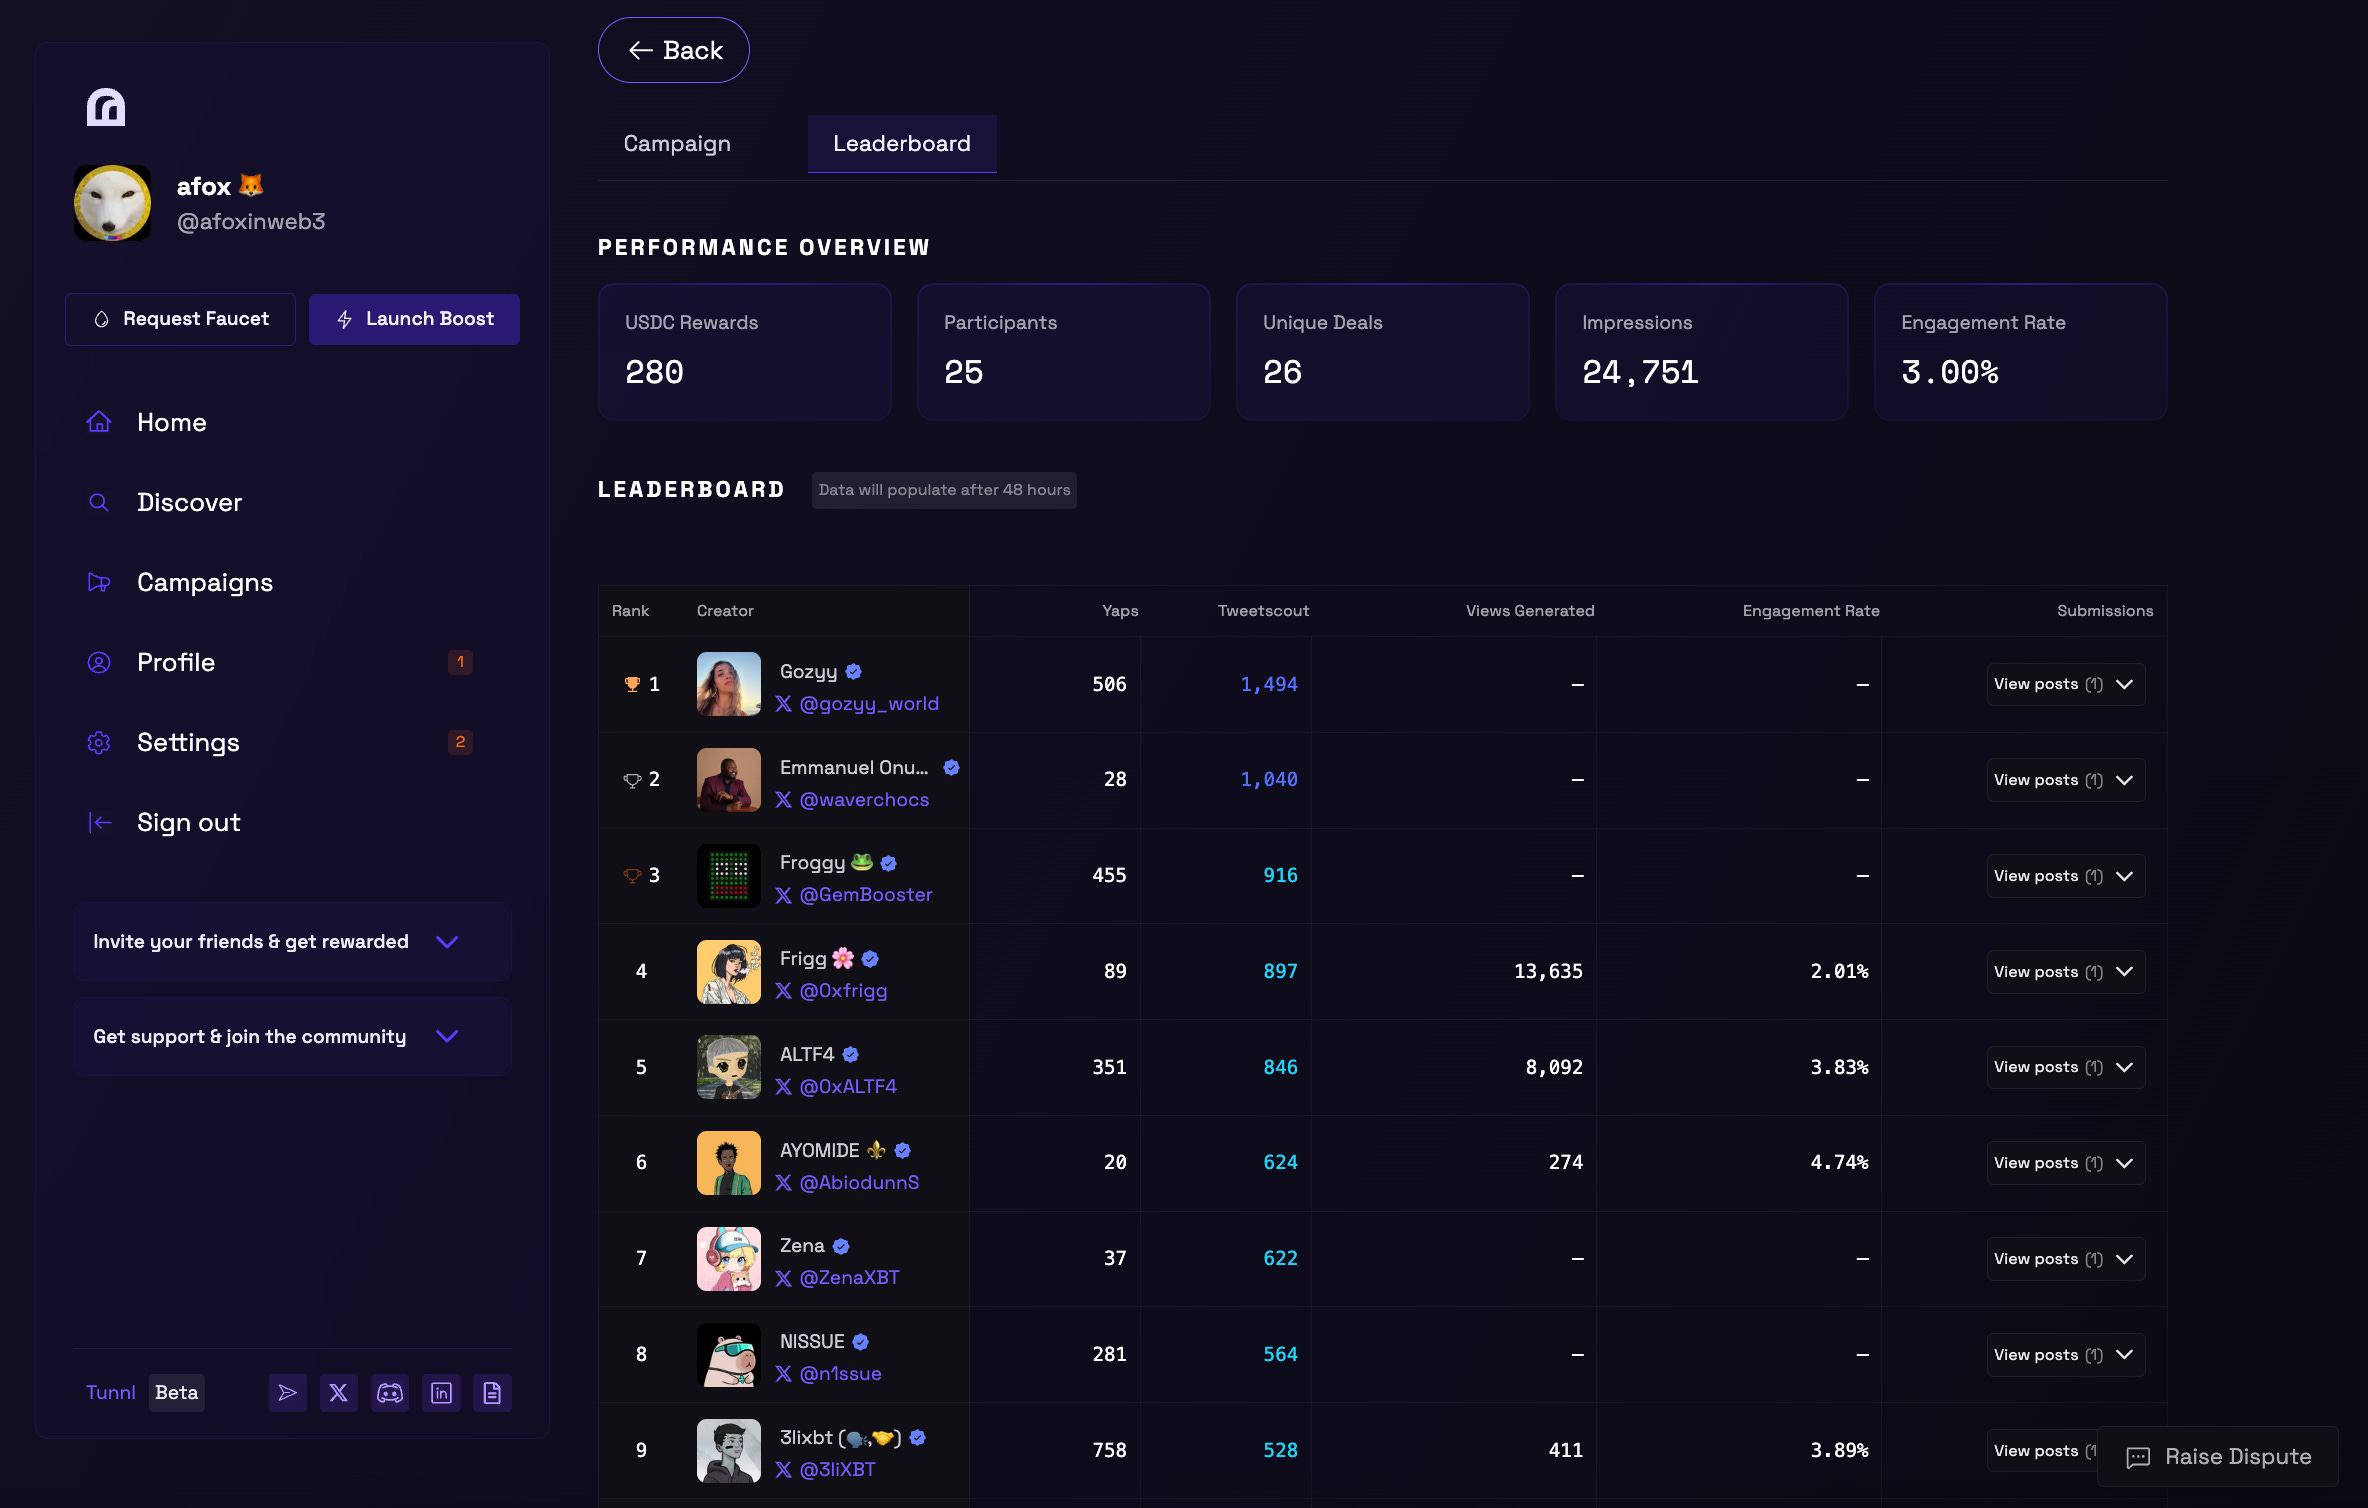Image resolution: width=2368 pixels, height=1508 pixels.
Task: Open the docs document icon
Action: coord(492,1392)
